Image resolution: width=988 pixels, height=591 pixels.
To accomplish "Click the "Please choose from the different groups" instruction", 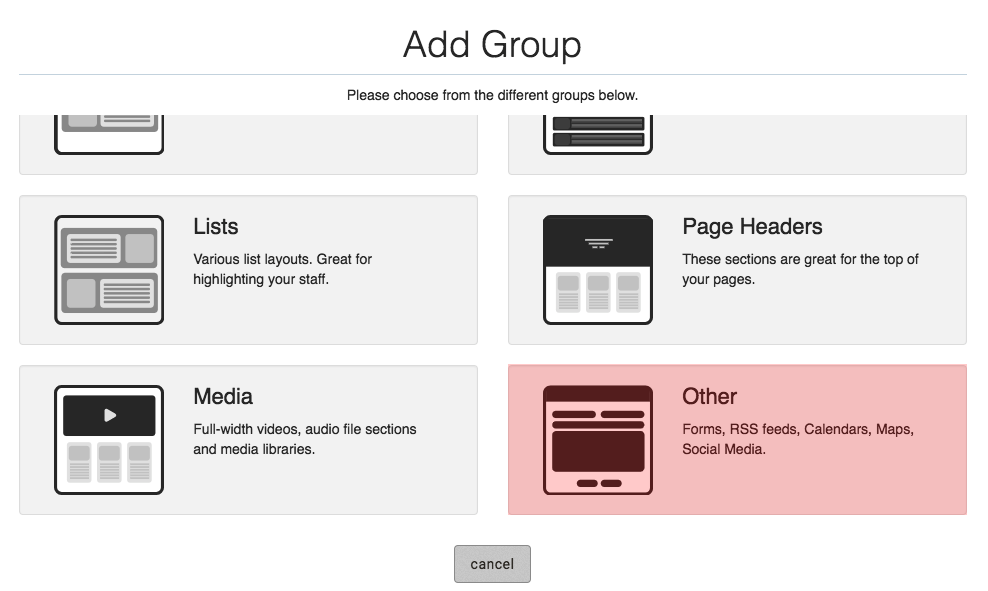I will click(x=492, y=96).
